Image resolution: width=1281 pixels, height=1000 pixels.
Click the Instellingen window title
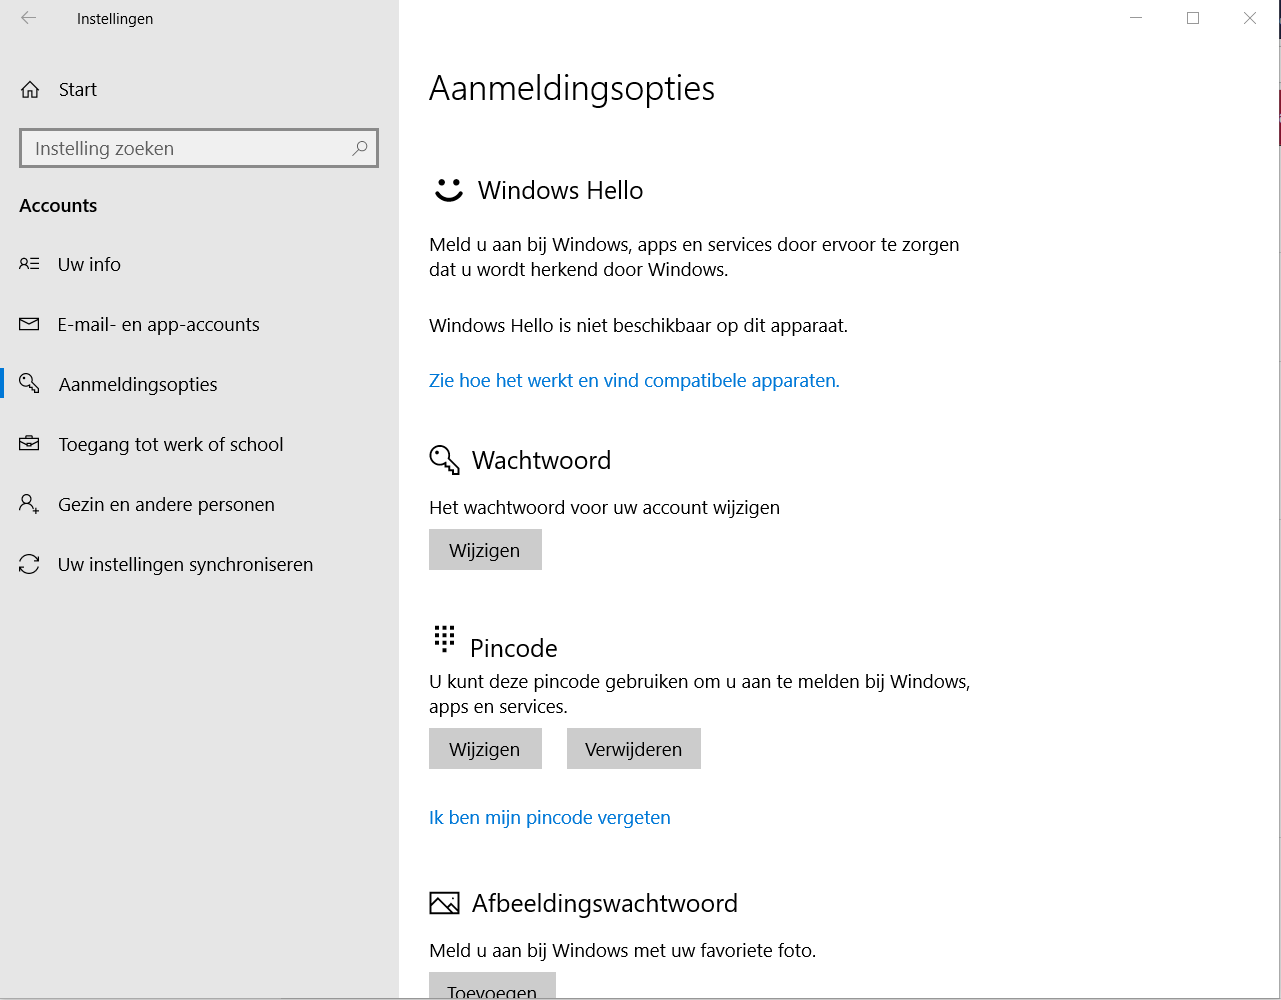[x=115, y=19]
